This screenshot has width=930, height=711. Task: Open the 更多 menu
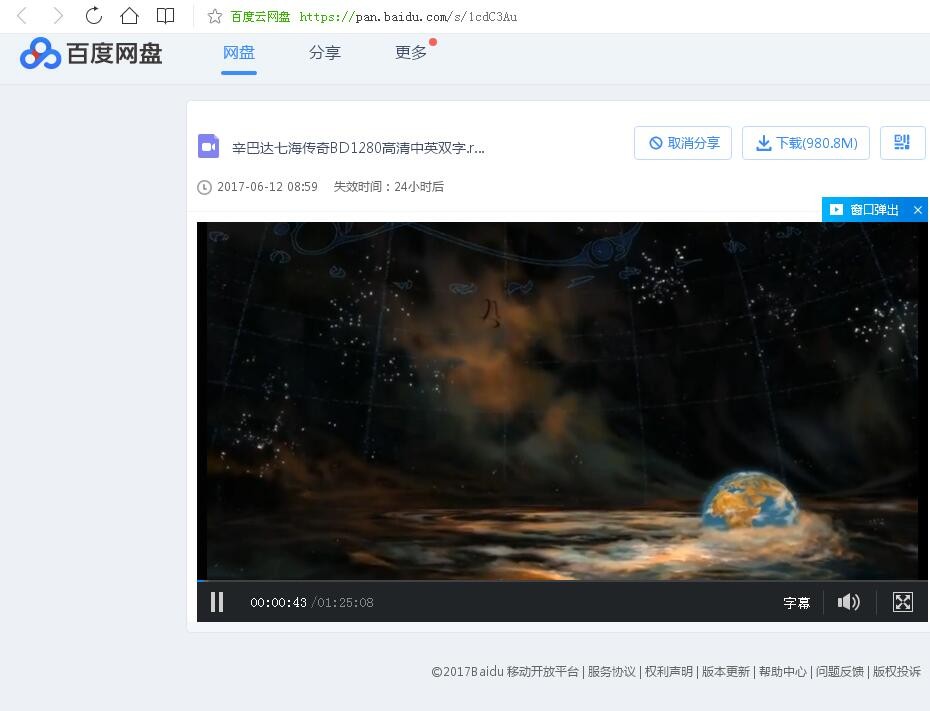pyautogui.click(x=411, y=53)
